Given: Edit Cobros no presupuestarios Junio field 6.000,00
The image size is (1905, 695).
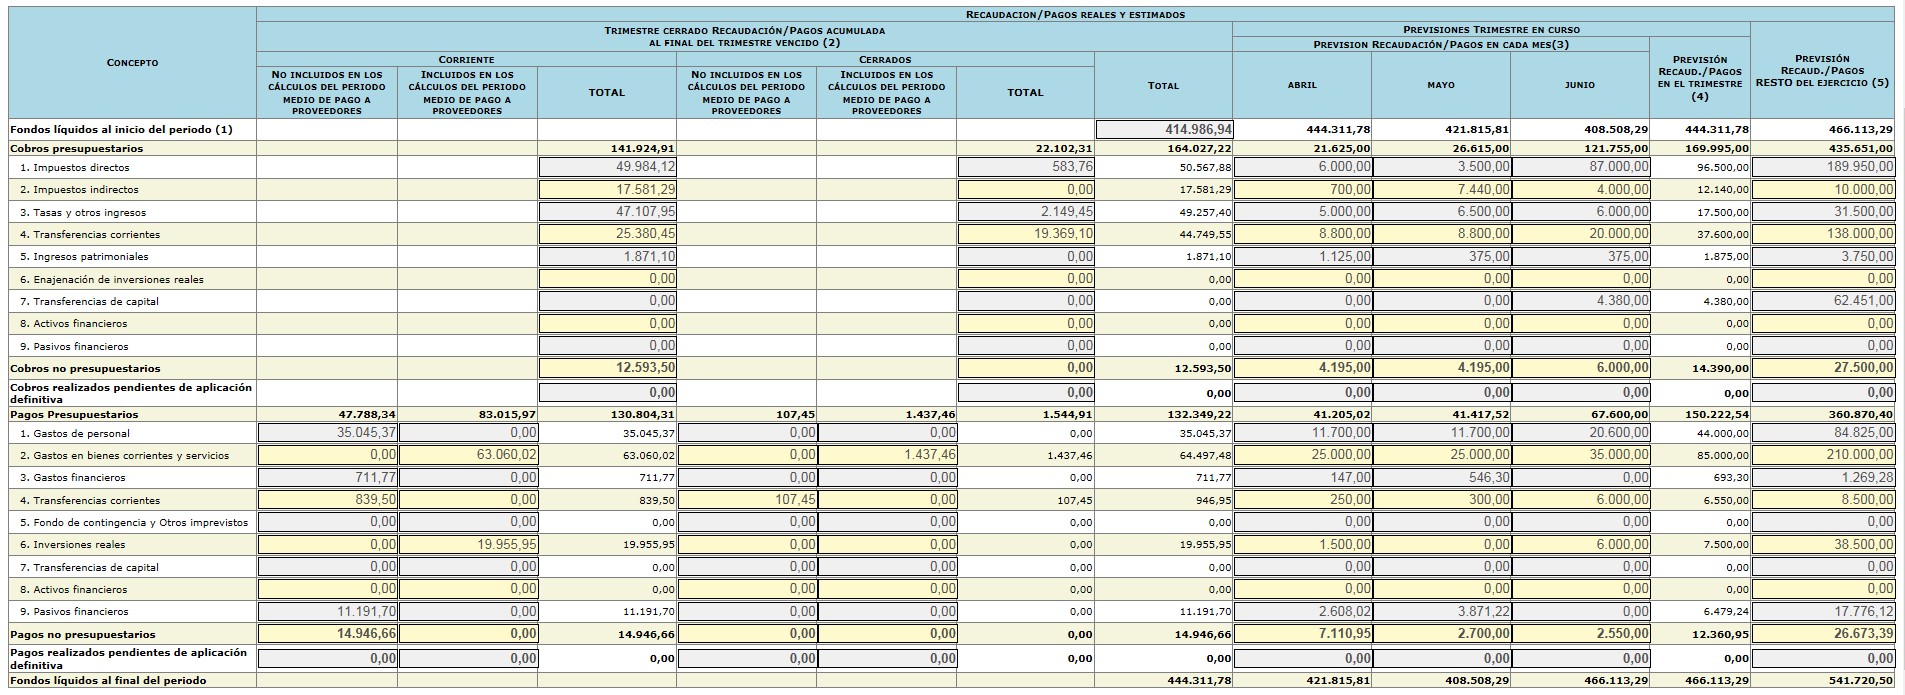Looking at the screenshot, I should click(1581, 368).
